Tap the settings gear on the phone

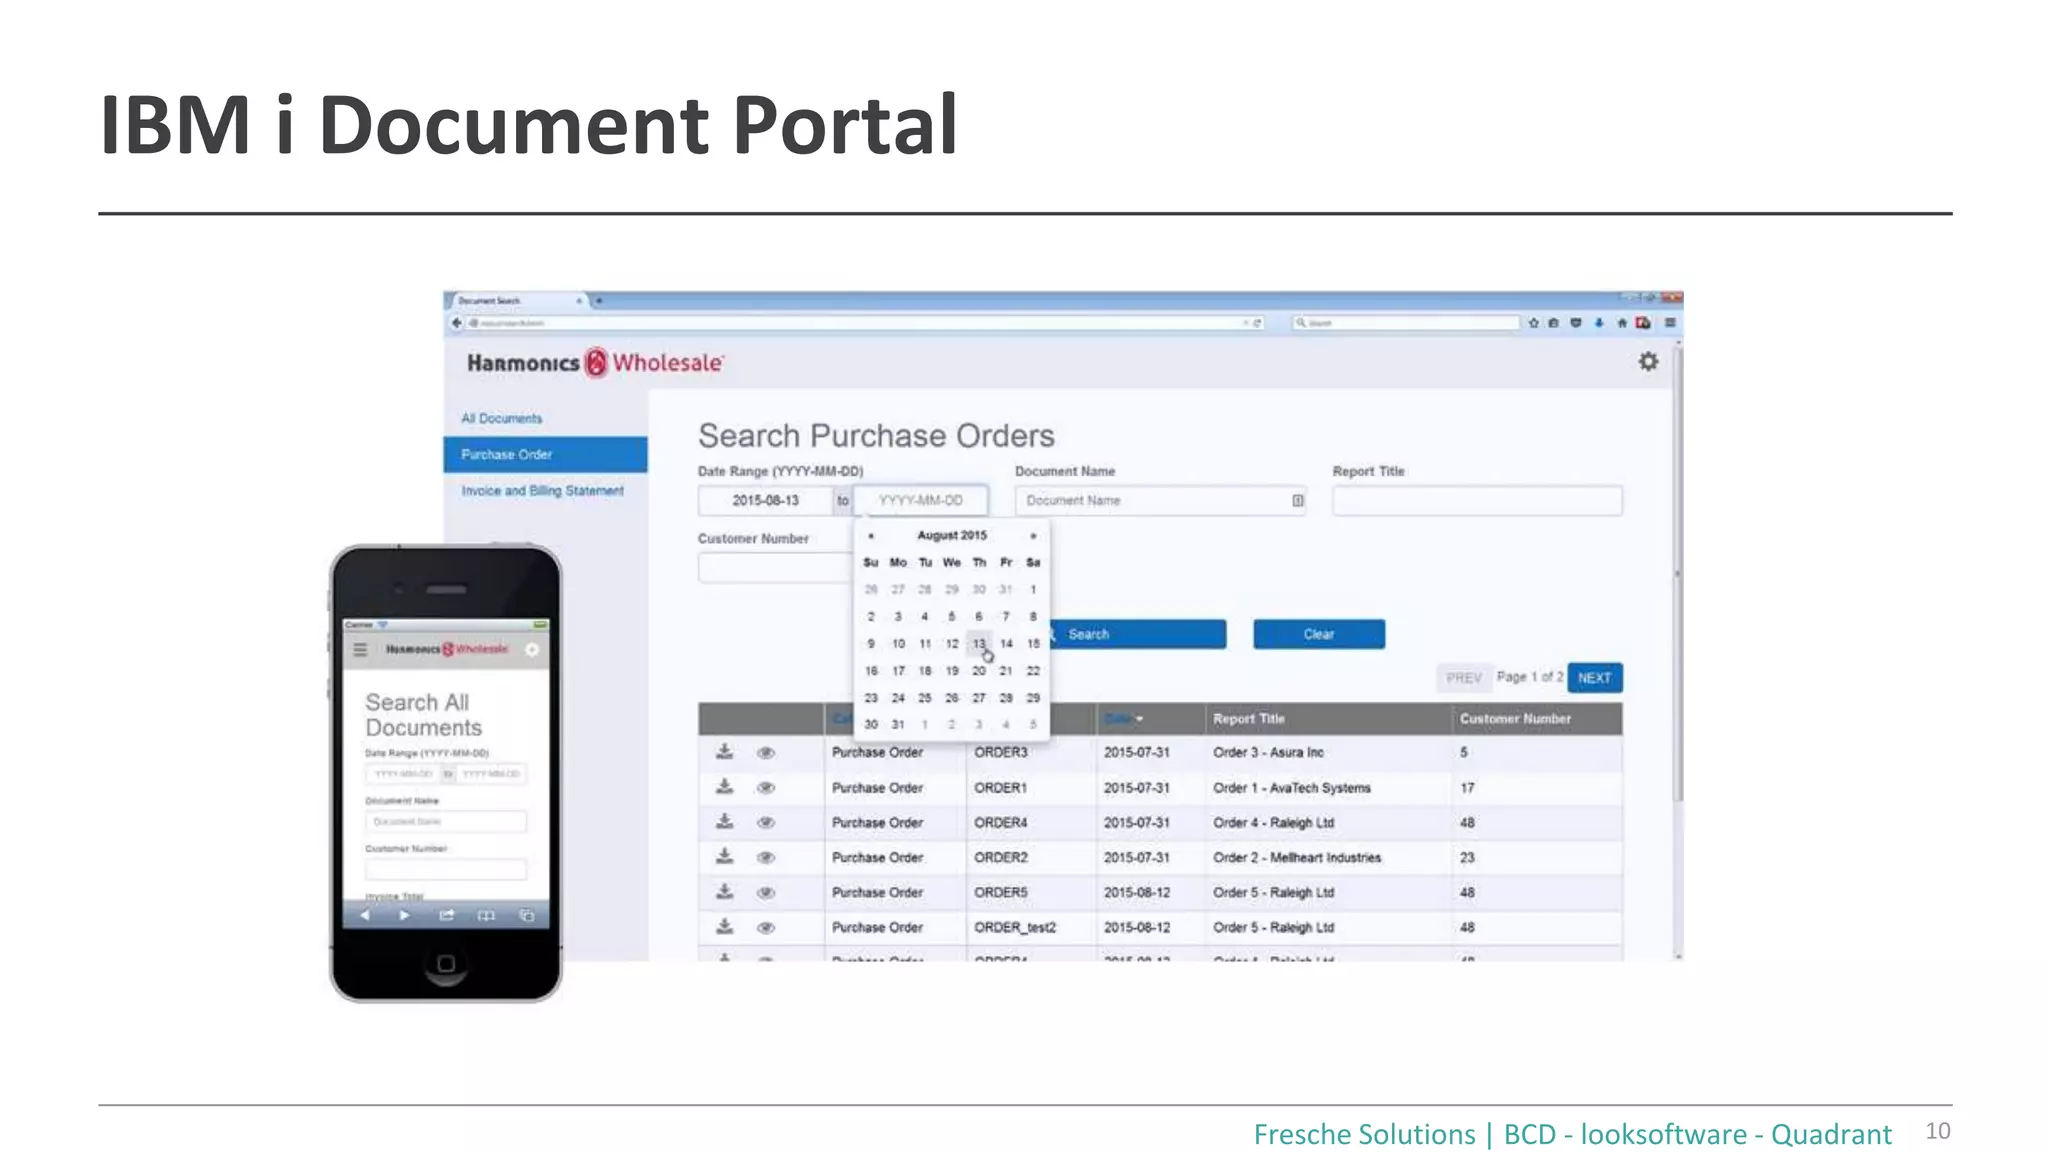(533, 650)
